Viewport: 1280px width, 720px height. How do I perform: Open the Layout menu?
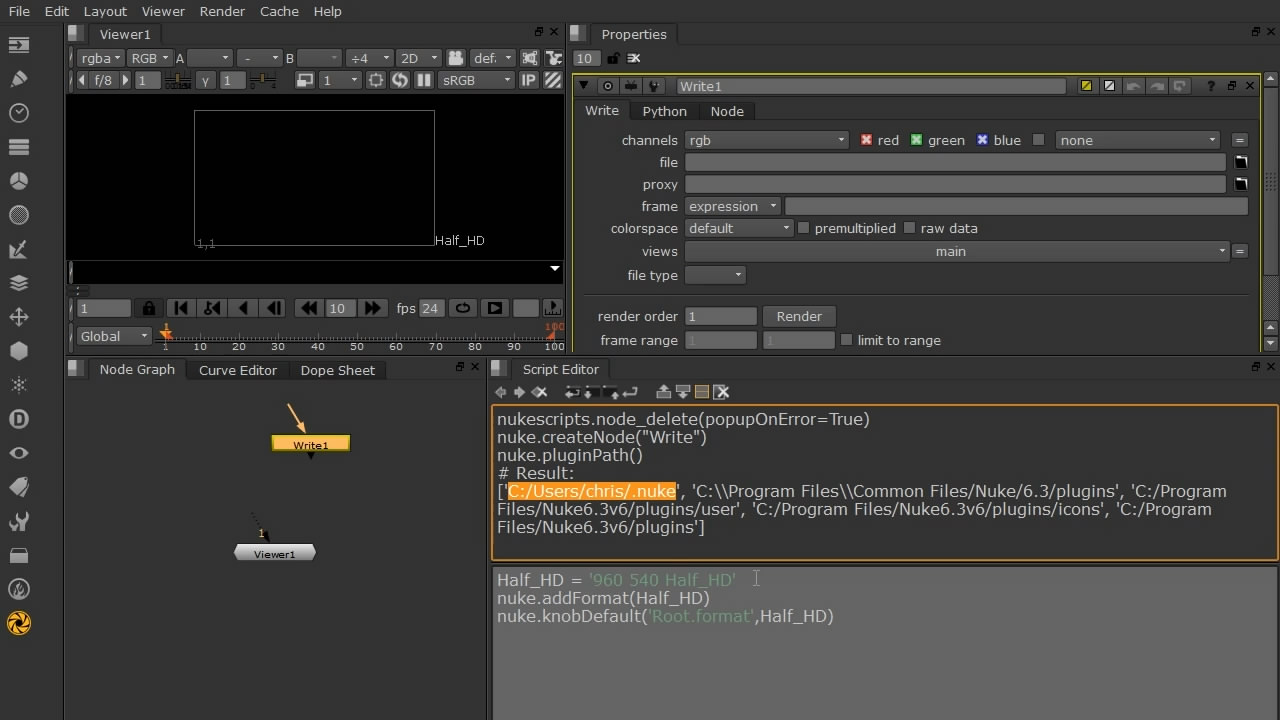(105, 11)
